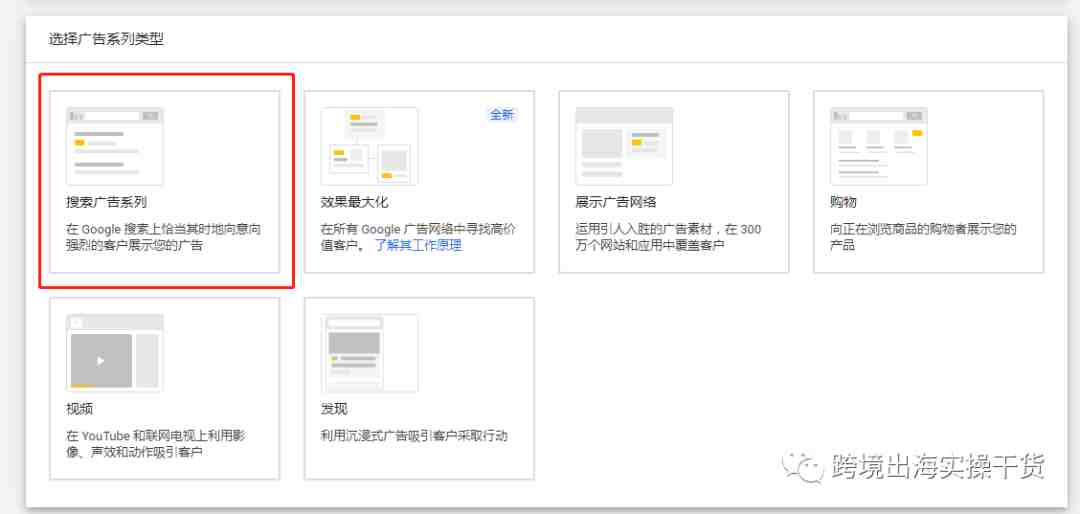Click the Display Network (展示广告网络) illustration
Image resolution: width=1080 pixels, height=514 pixels.
pos(624,146)
